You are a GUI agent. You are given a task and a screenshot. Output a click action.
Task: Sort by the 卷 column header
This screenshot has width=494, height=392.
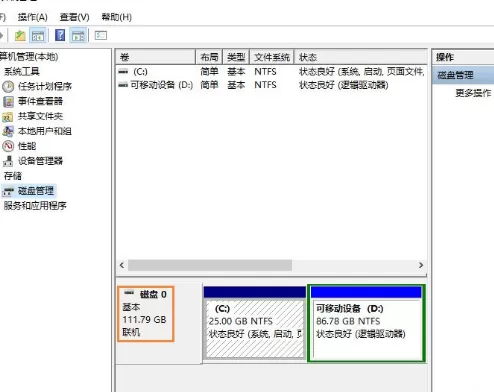pos(155,57)
